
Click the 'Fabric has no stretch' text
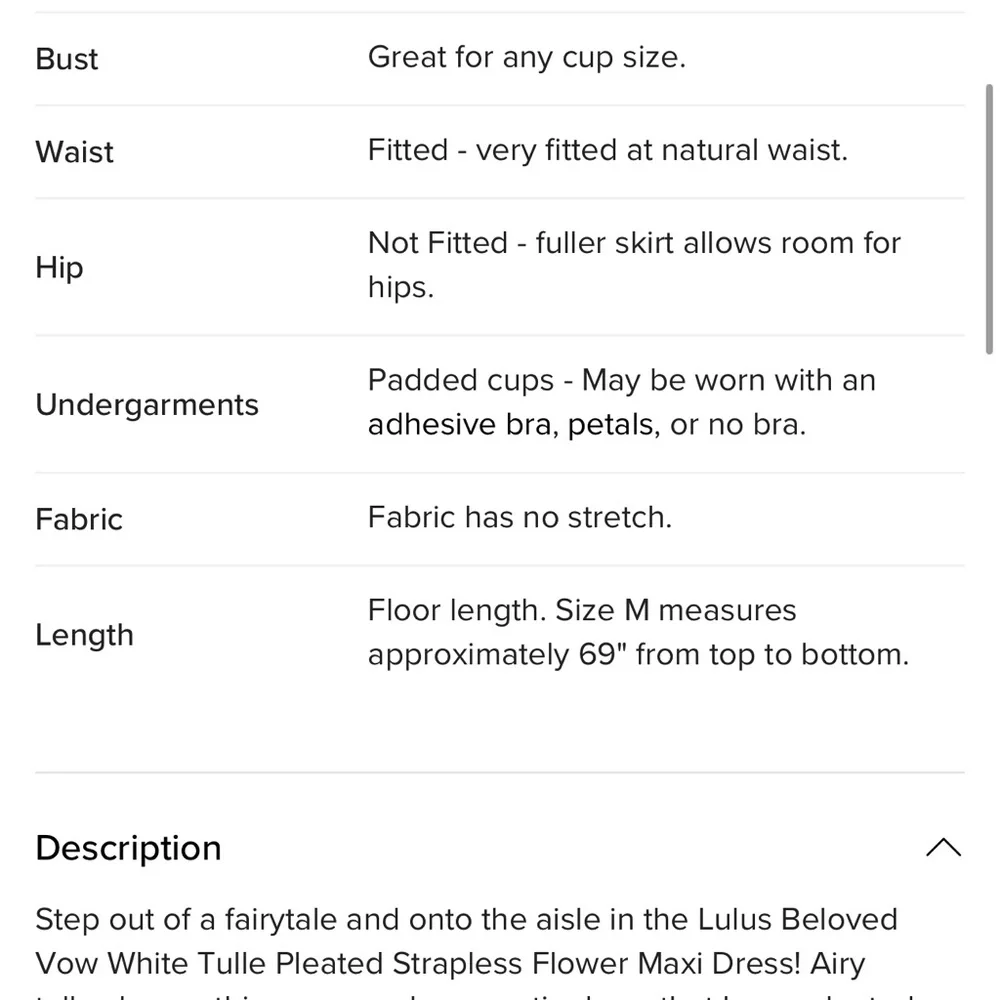pyautogui.click(x=519, y=517)
